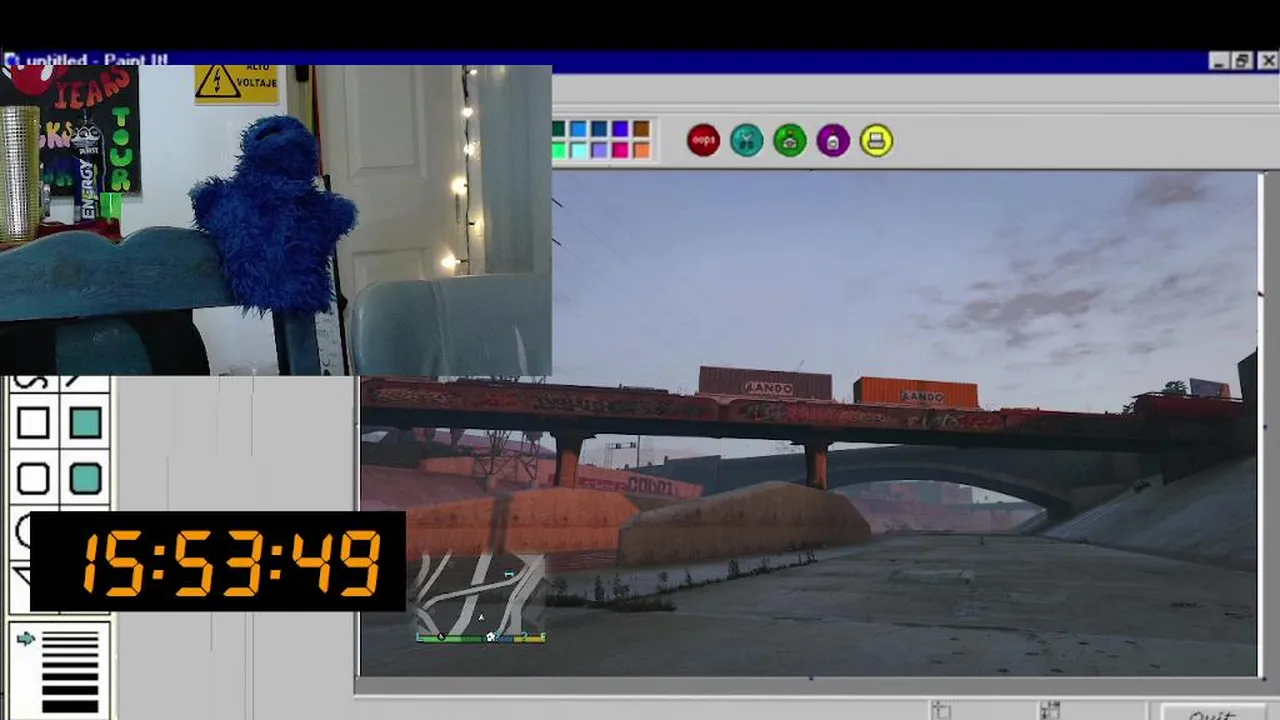Image resolution: width=1280 pixels, height=720 pixels.
Task: Pick the dark green color swatch
Action: [x=559, y=129]
